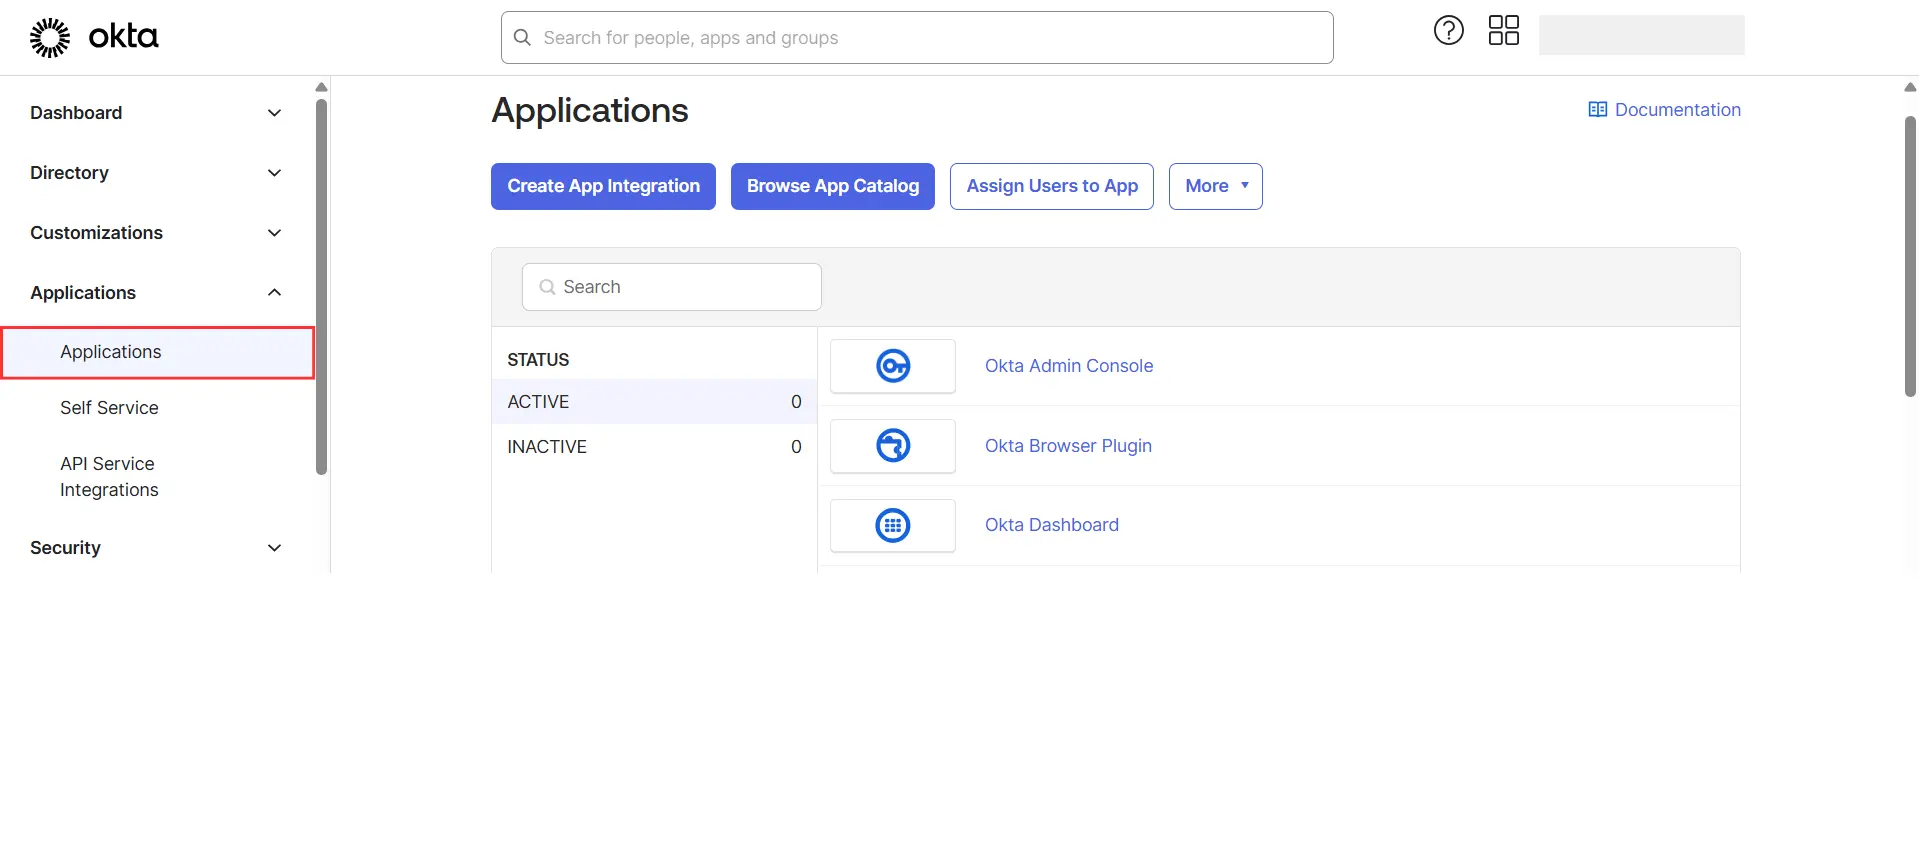Open the More dropdown button

pos(1215,186)
